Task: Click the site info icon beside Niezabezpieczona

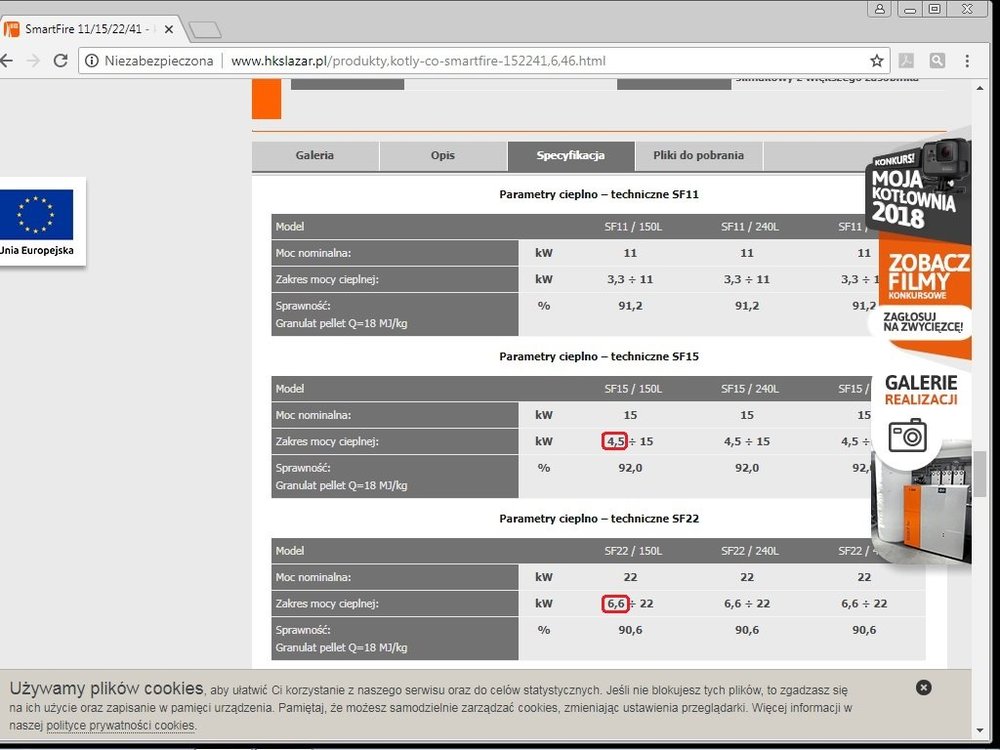Action: click(92, 61)
